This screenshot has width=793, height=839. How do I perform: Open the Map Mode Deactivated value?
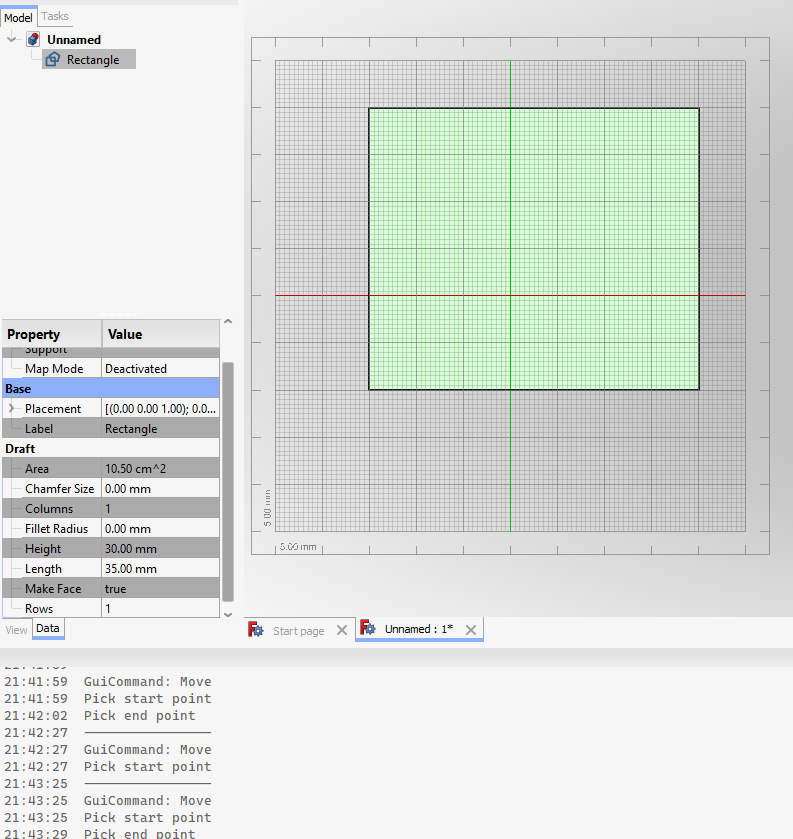160,369
